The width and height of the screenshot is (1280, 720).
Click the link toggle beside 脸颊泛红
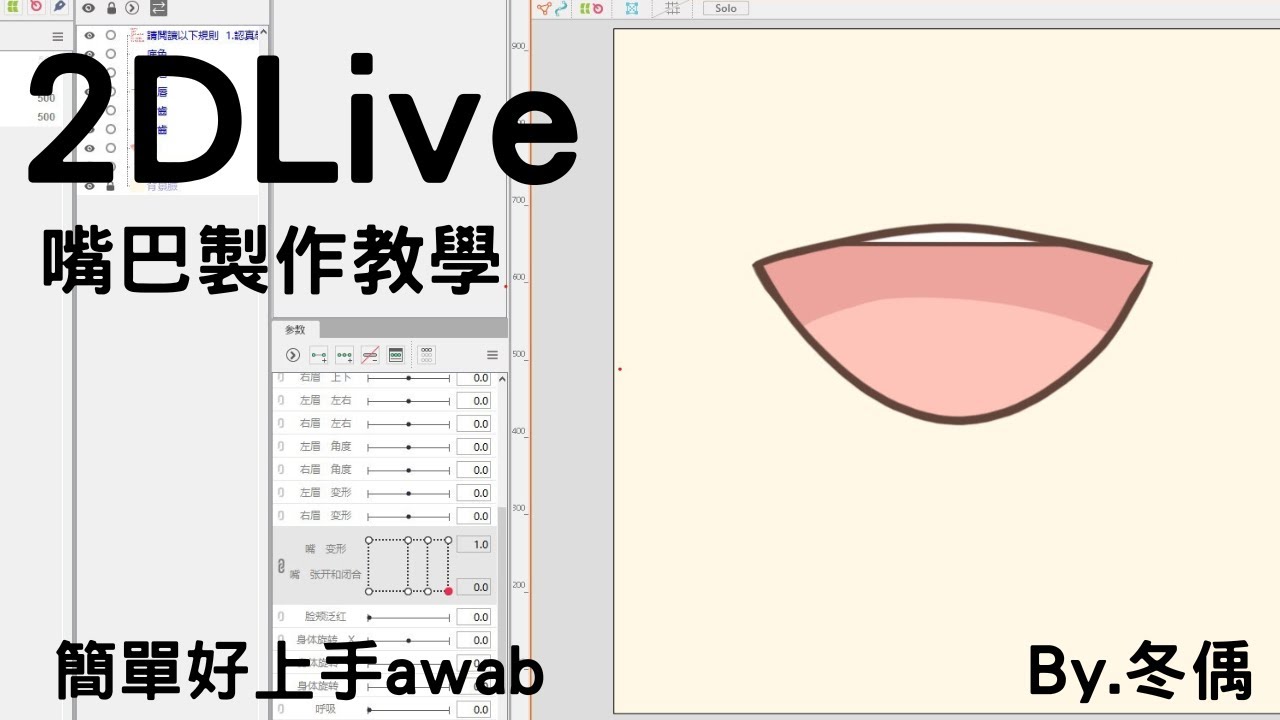click(281, 617)
